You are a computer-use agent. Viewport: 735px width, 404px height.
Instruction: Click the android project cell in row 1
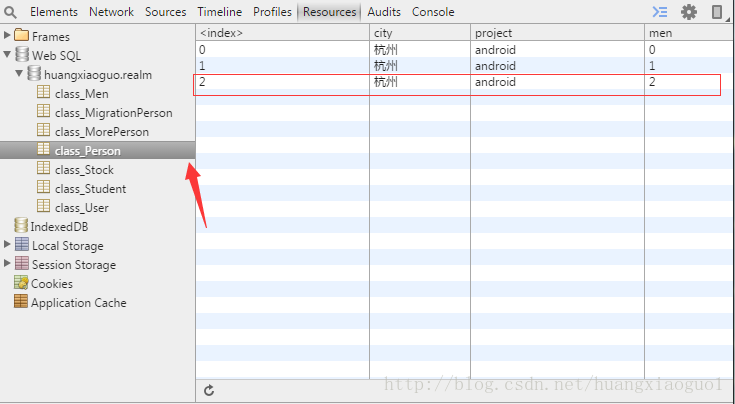tap(558, 66)
